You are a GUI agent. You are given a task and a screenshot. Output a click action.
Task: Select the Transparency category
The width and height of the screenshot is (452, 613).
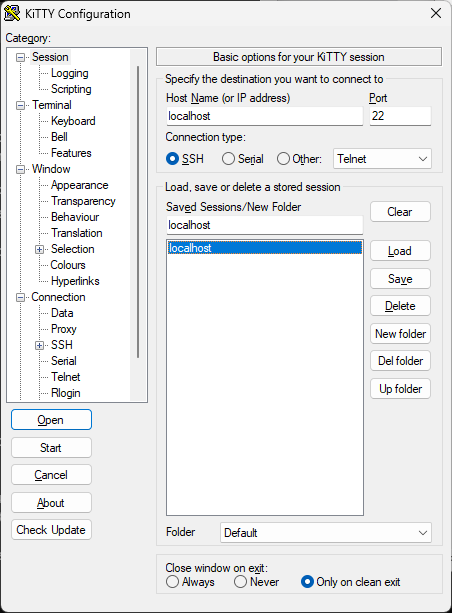(83, 201)
